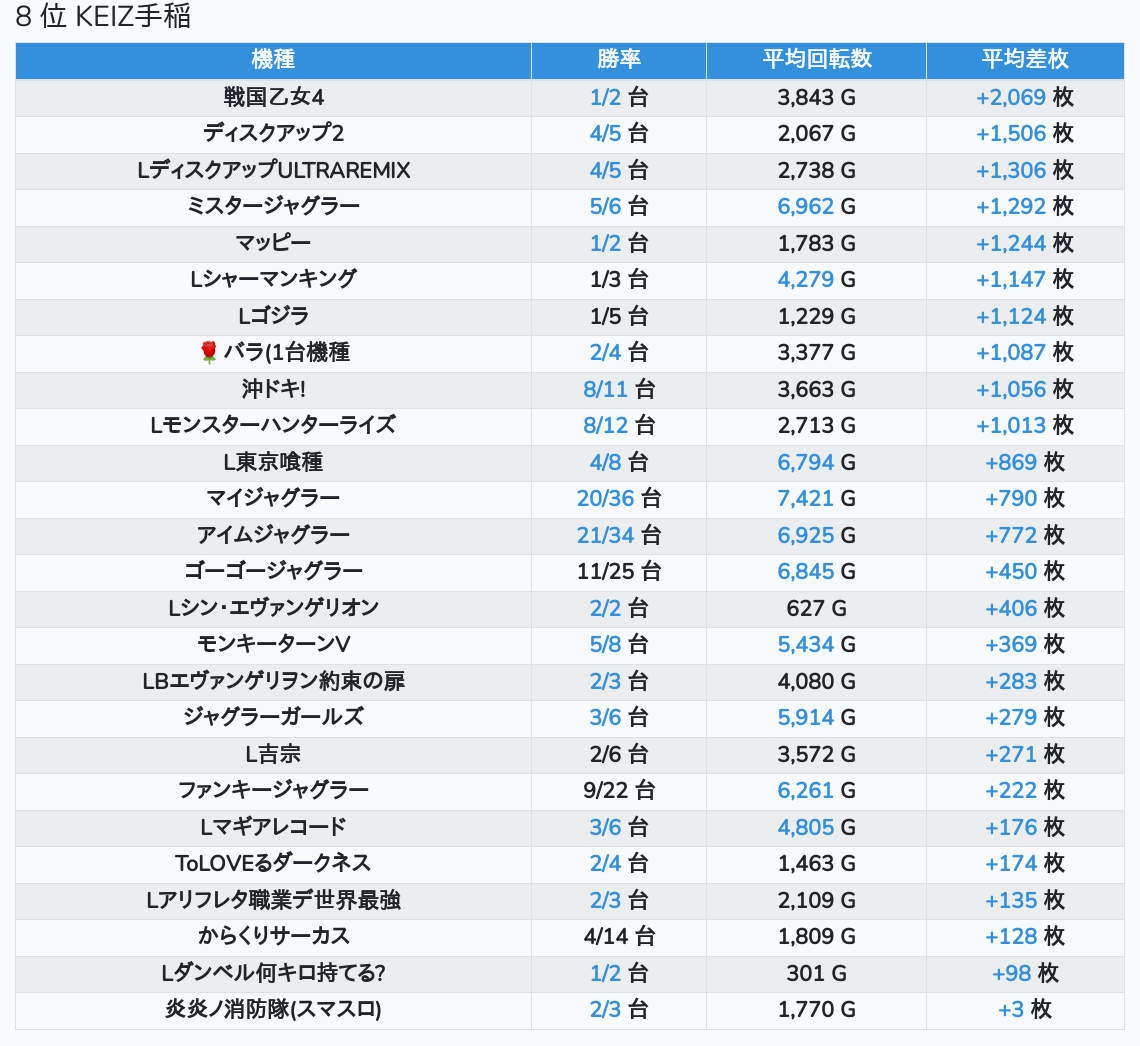Click the machine name 戦国乙女4

[273, 97]
